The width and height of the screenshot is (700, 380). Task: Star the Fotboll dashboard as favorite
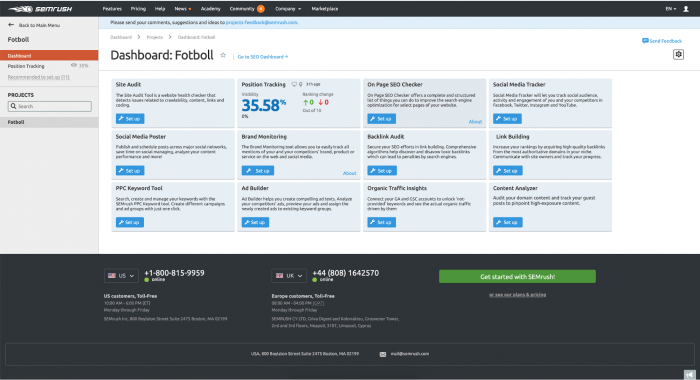(x=223, y=55)
